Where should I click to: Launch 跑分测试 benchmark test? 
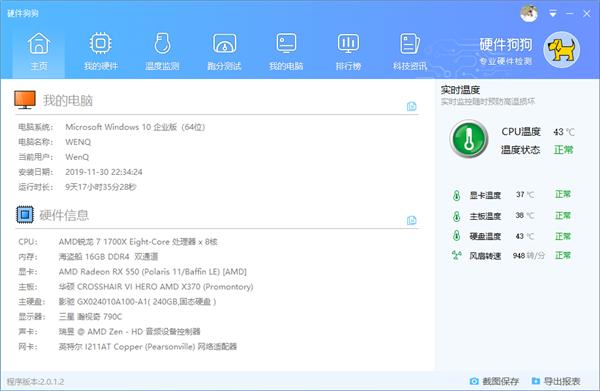tap(224, 52)
